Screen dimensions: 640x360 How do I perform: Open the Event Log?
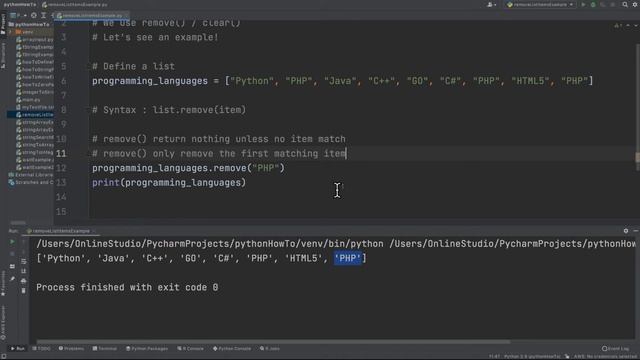point(616,349)
